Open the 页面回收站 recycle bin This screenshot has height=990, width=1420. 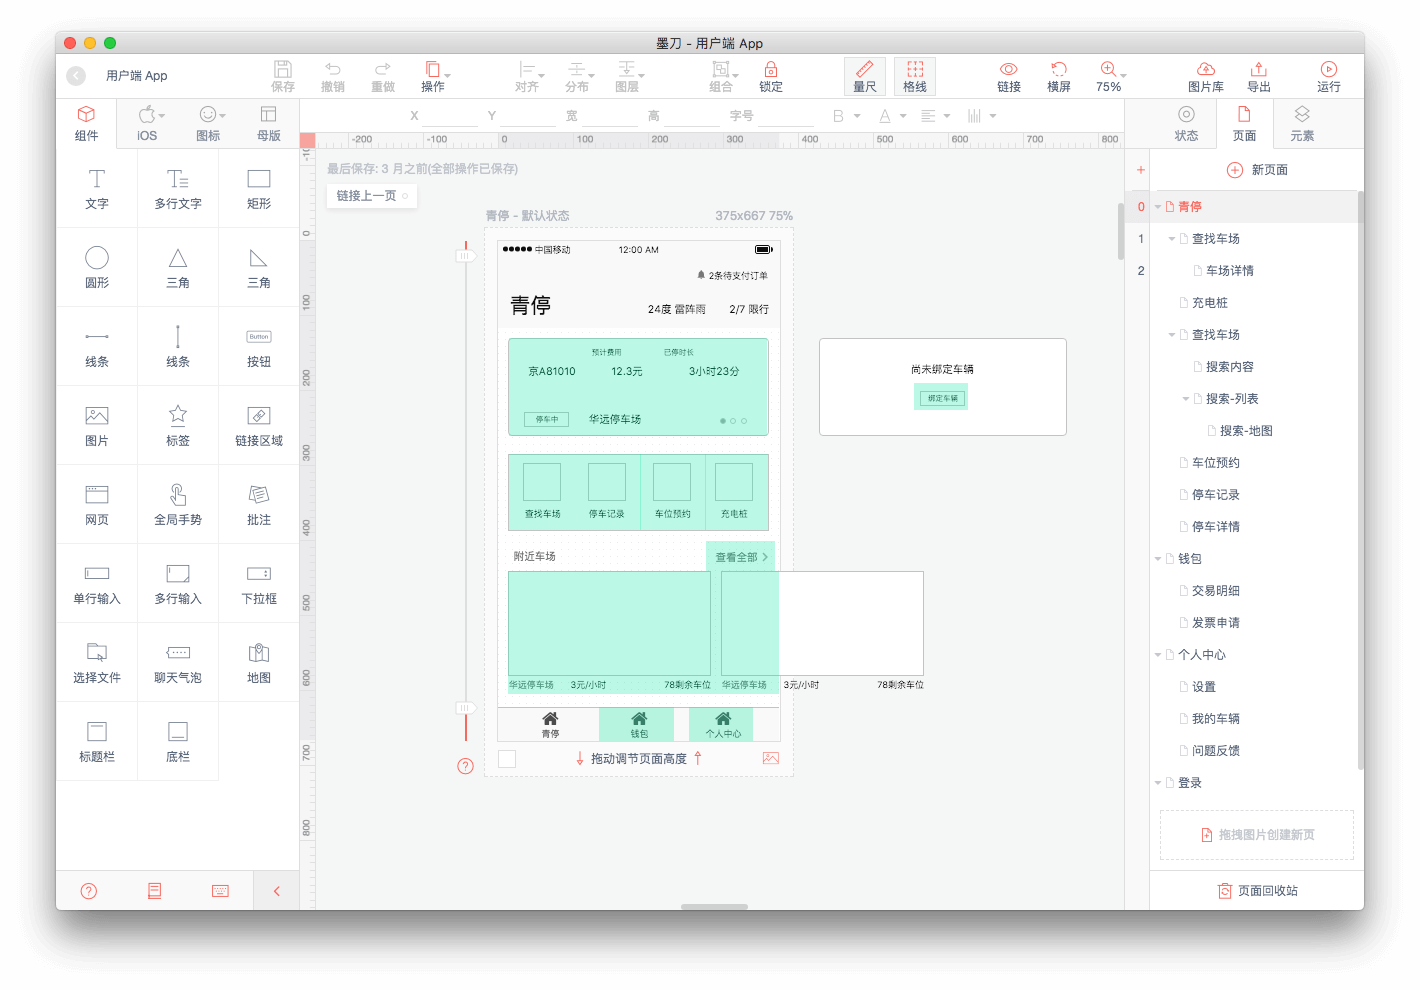pos(1257,891)
